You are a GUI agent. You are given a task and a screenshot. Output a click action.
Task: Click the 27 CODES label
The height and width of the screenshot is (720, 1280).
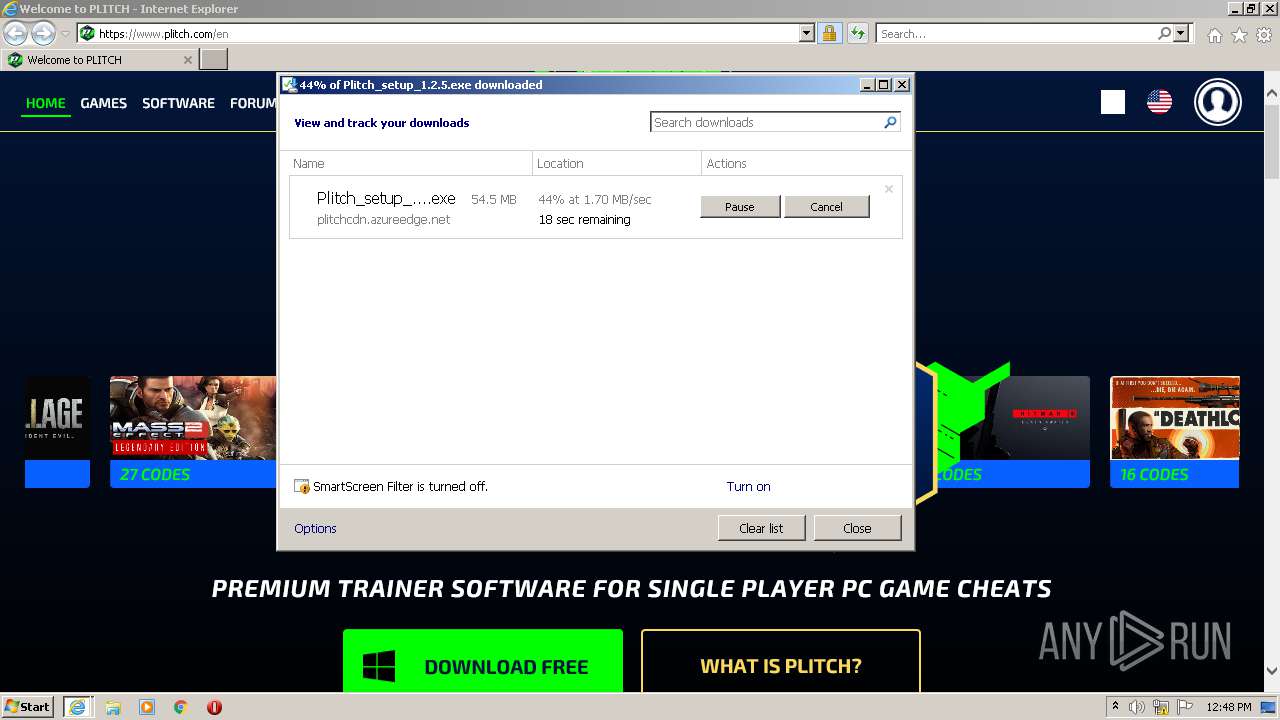coord(155,475)
